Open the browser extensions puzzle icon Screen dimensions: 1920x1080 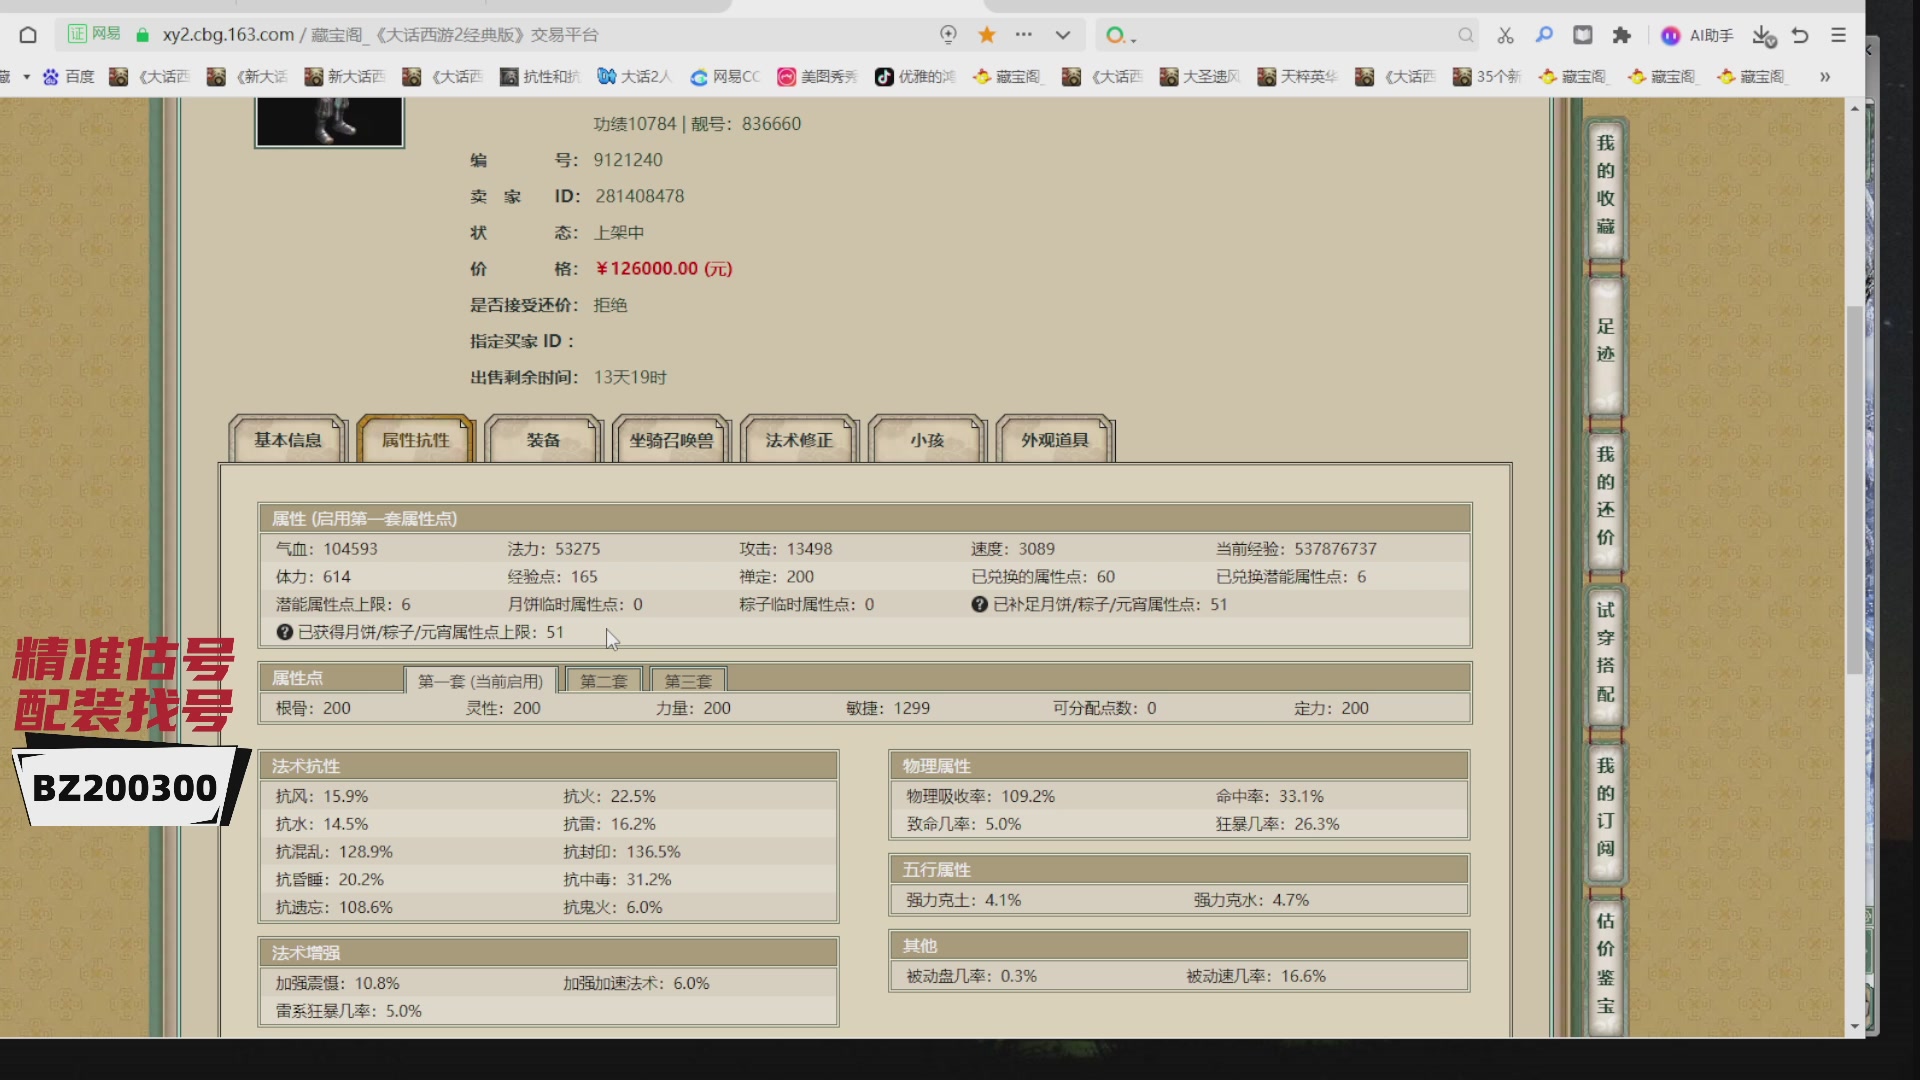click(1622, 35)
